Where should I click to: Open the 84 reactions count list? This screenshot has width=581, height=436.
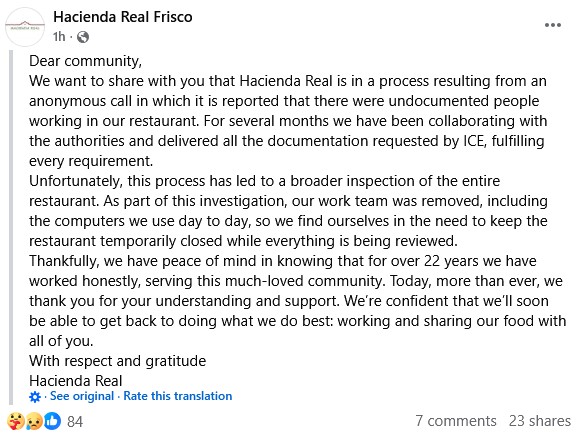[x=75, y=422]
